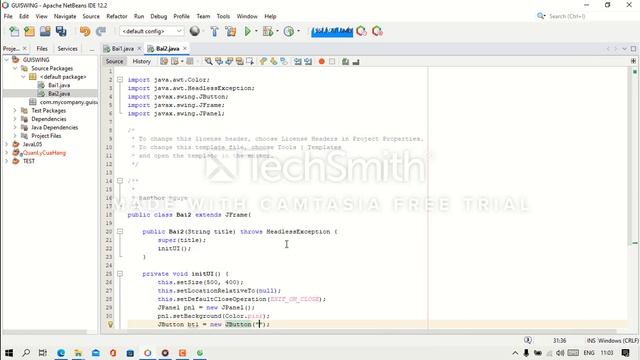Image resolution: width=640 pixels, height=360 pixels.
Task: Open the Tools menu
Action: click(x=223, y=16)
